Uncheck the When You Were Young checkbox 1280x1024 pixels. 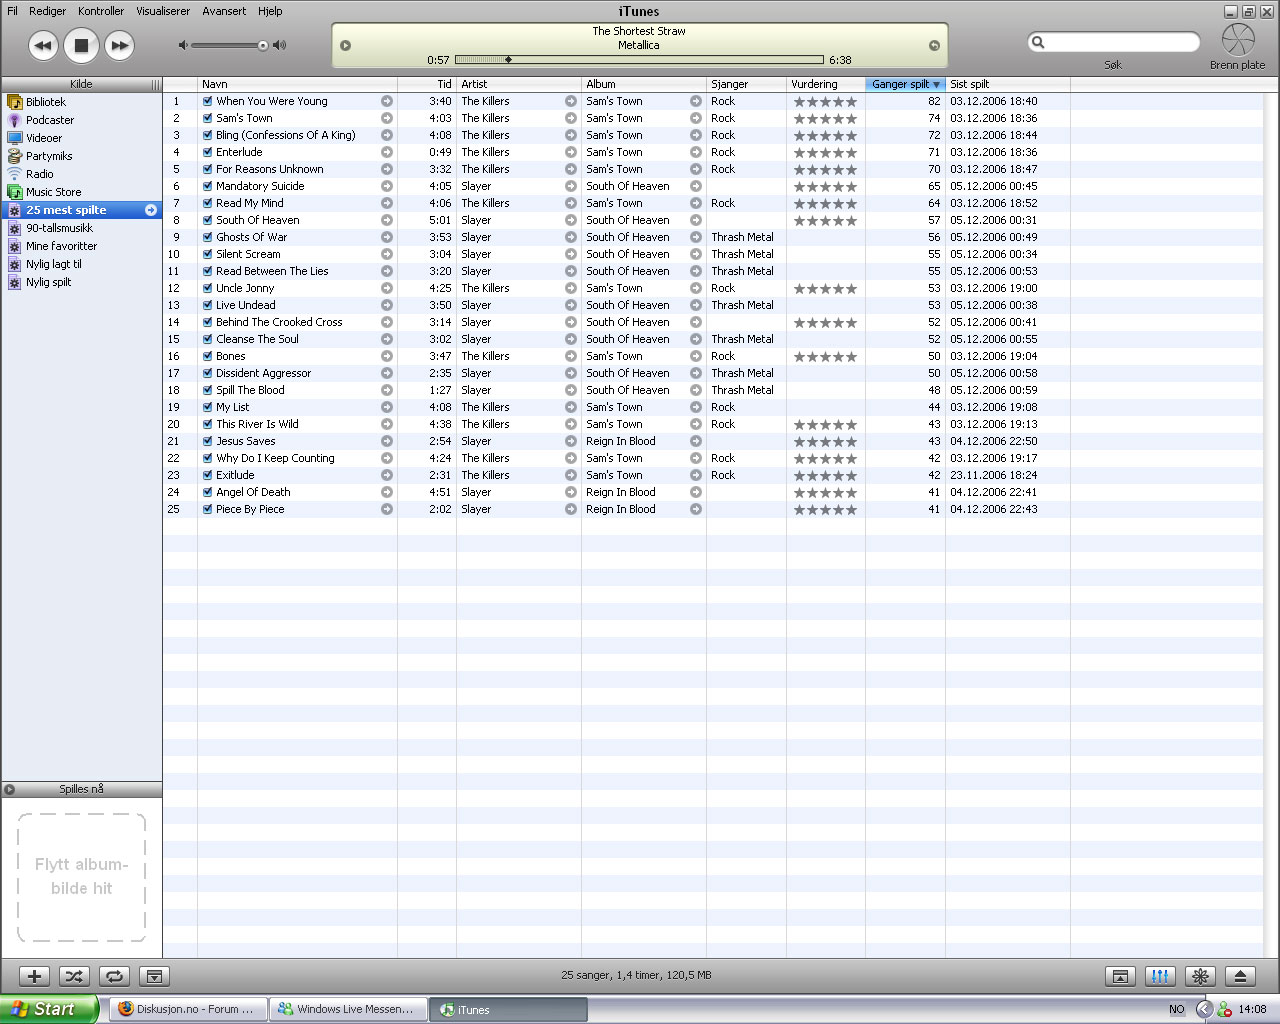tap(207, 101)
